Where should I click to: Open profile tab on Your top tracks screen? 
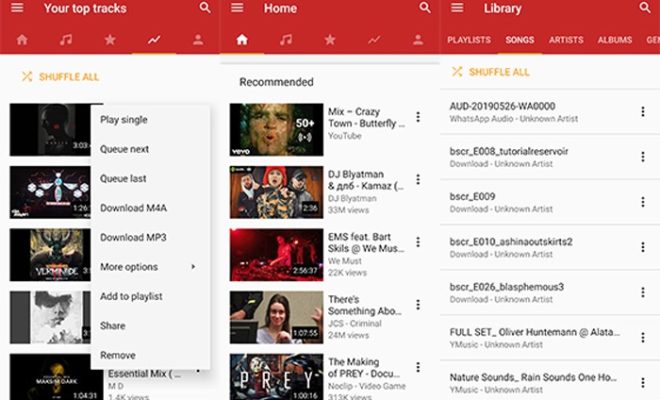pos(198,40)
